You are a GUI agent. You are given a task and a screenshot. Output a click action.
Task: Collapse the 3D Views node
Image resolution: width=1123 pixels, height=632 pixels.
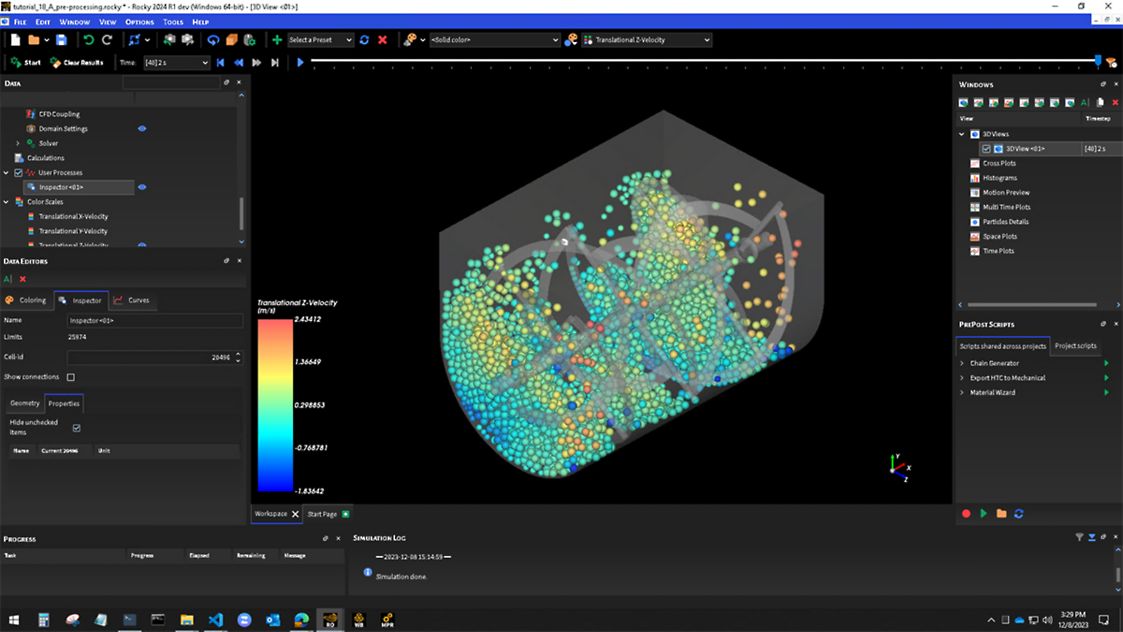tap(962, 134)
